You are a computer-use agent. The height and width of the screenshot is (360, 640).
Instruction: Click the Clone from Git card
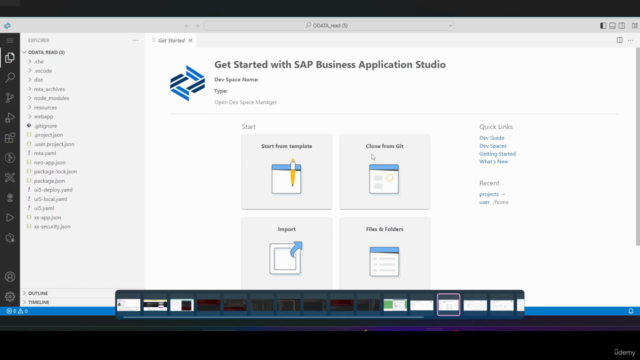384,172
